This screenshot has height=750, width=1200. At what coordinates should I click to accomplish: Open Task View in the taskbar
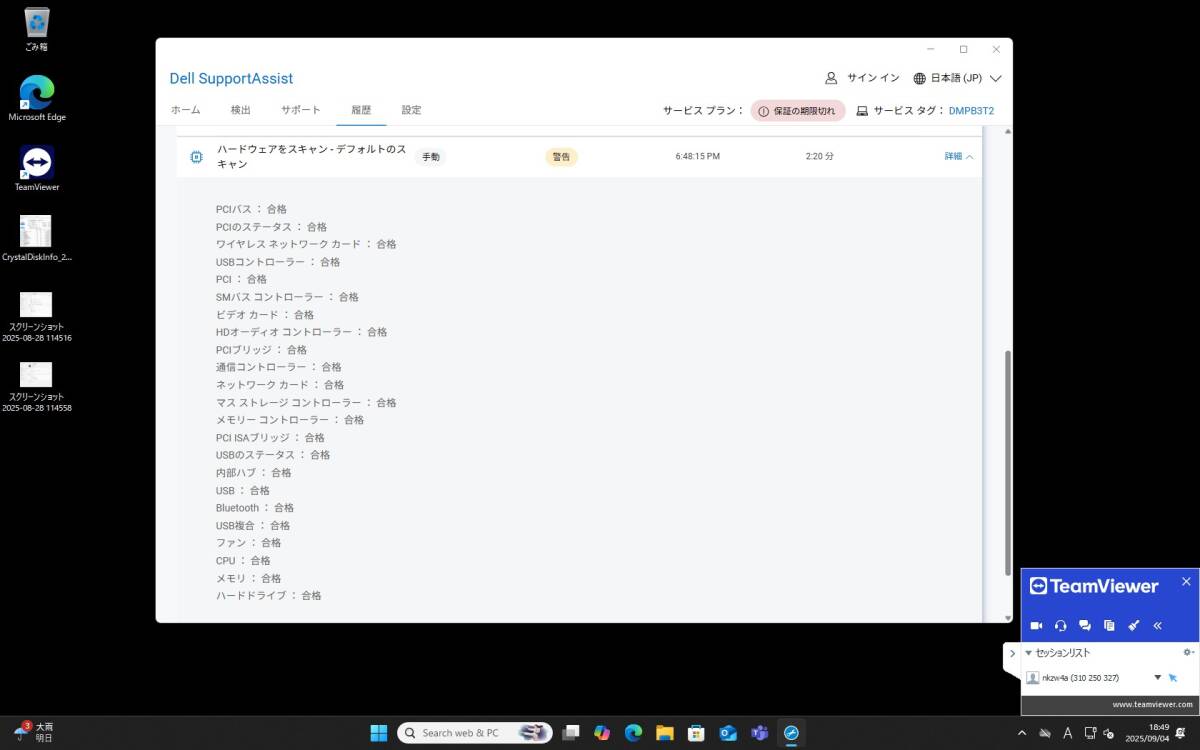click(x=570, y=733)
